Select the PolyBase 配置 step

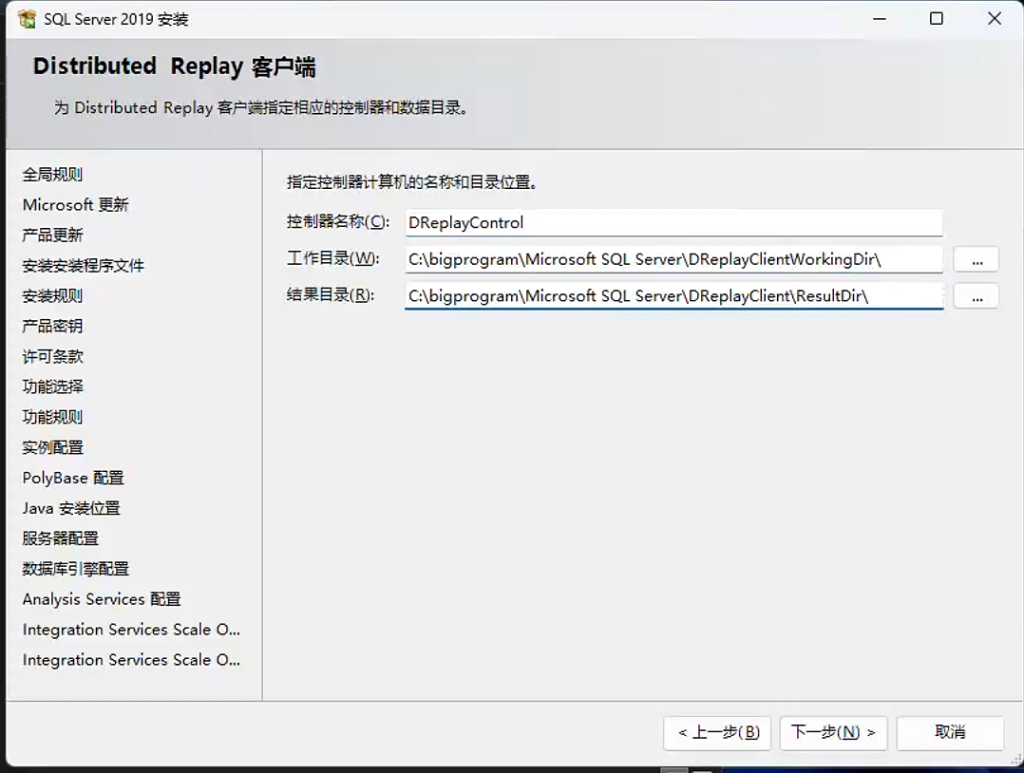73,478
